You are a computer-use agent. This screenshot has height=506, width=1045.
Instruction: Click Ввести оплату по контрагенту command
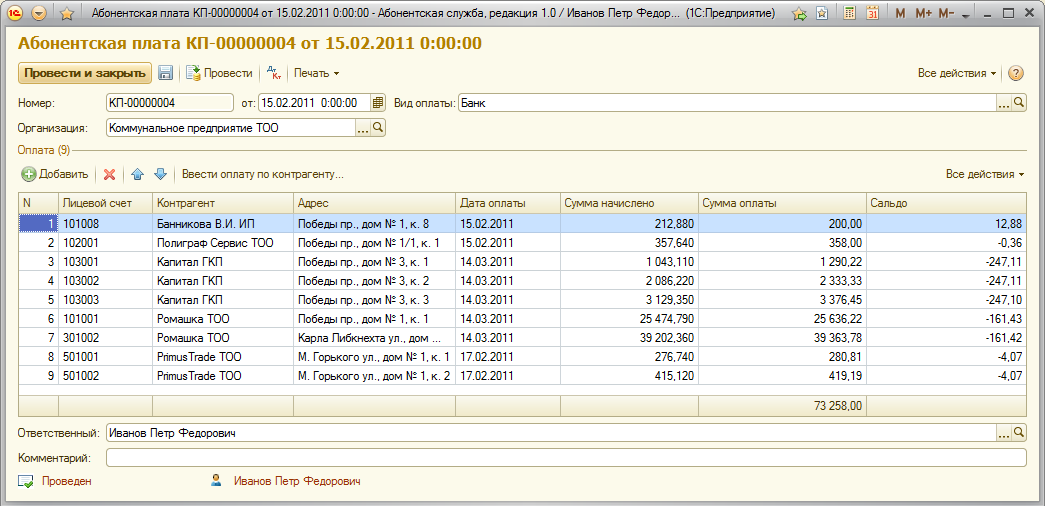pyautogui.click(x=262, y=174)
